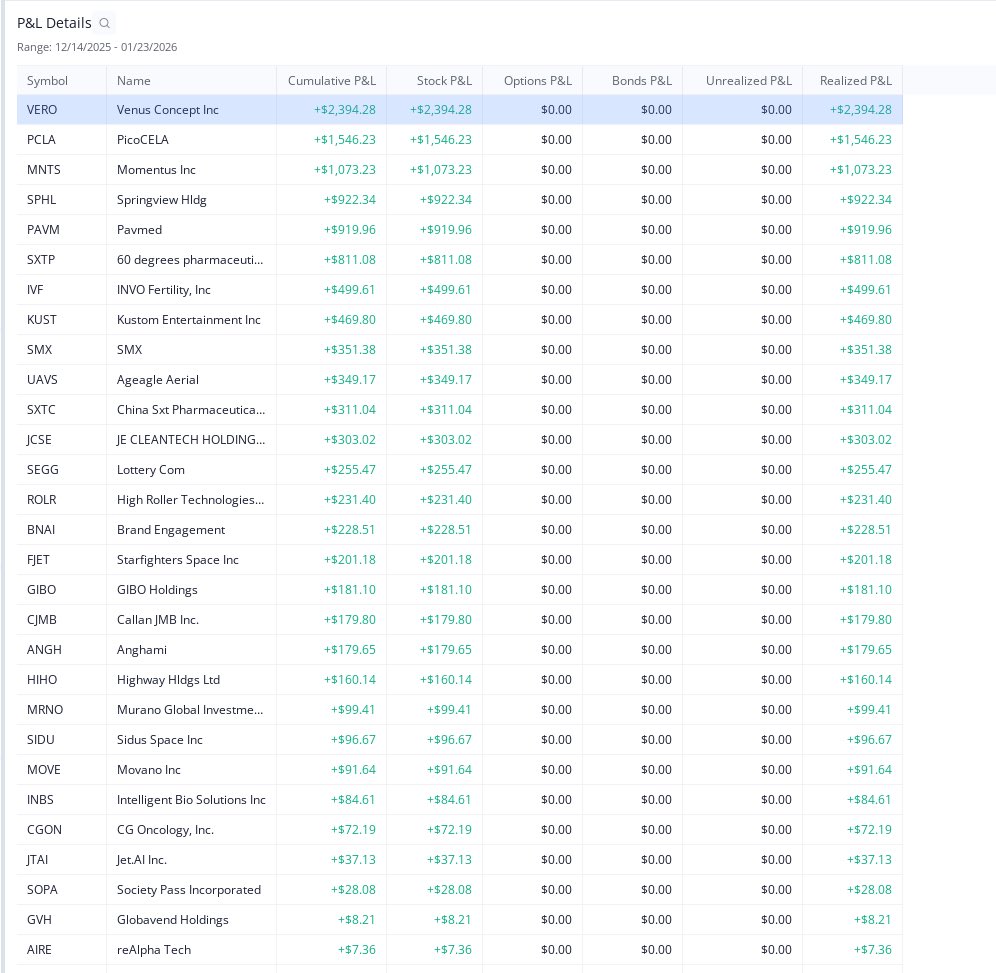This screenshot has height=973, width=996.
Task: Select SXTP cumulative P&L +$811.08
Action: [349, 260]
